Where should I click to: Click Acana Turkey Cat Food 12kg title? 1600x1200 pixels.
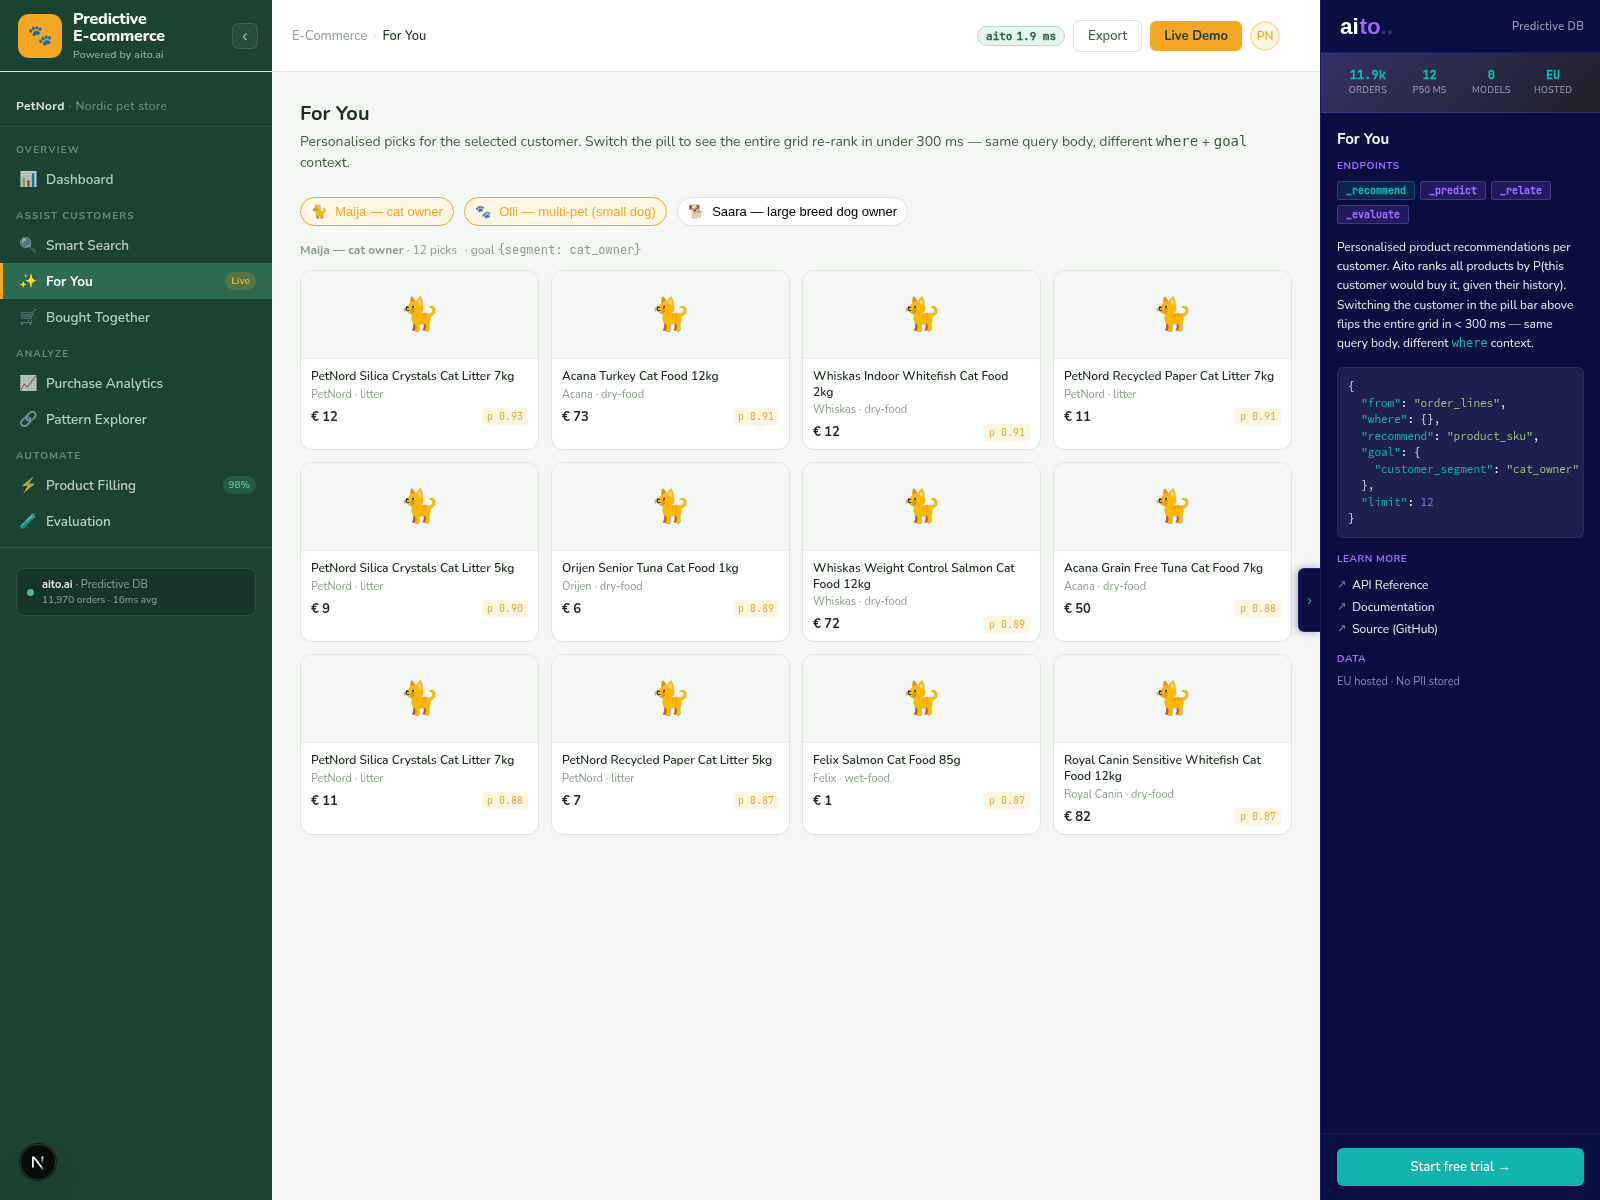[x=640, y=376]
